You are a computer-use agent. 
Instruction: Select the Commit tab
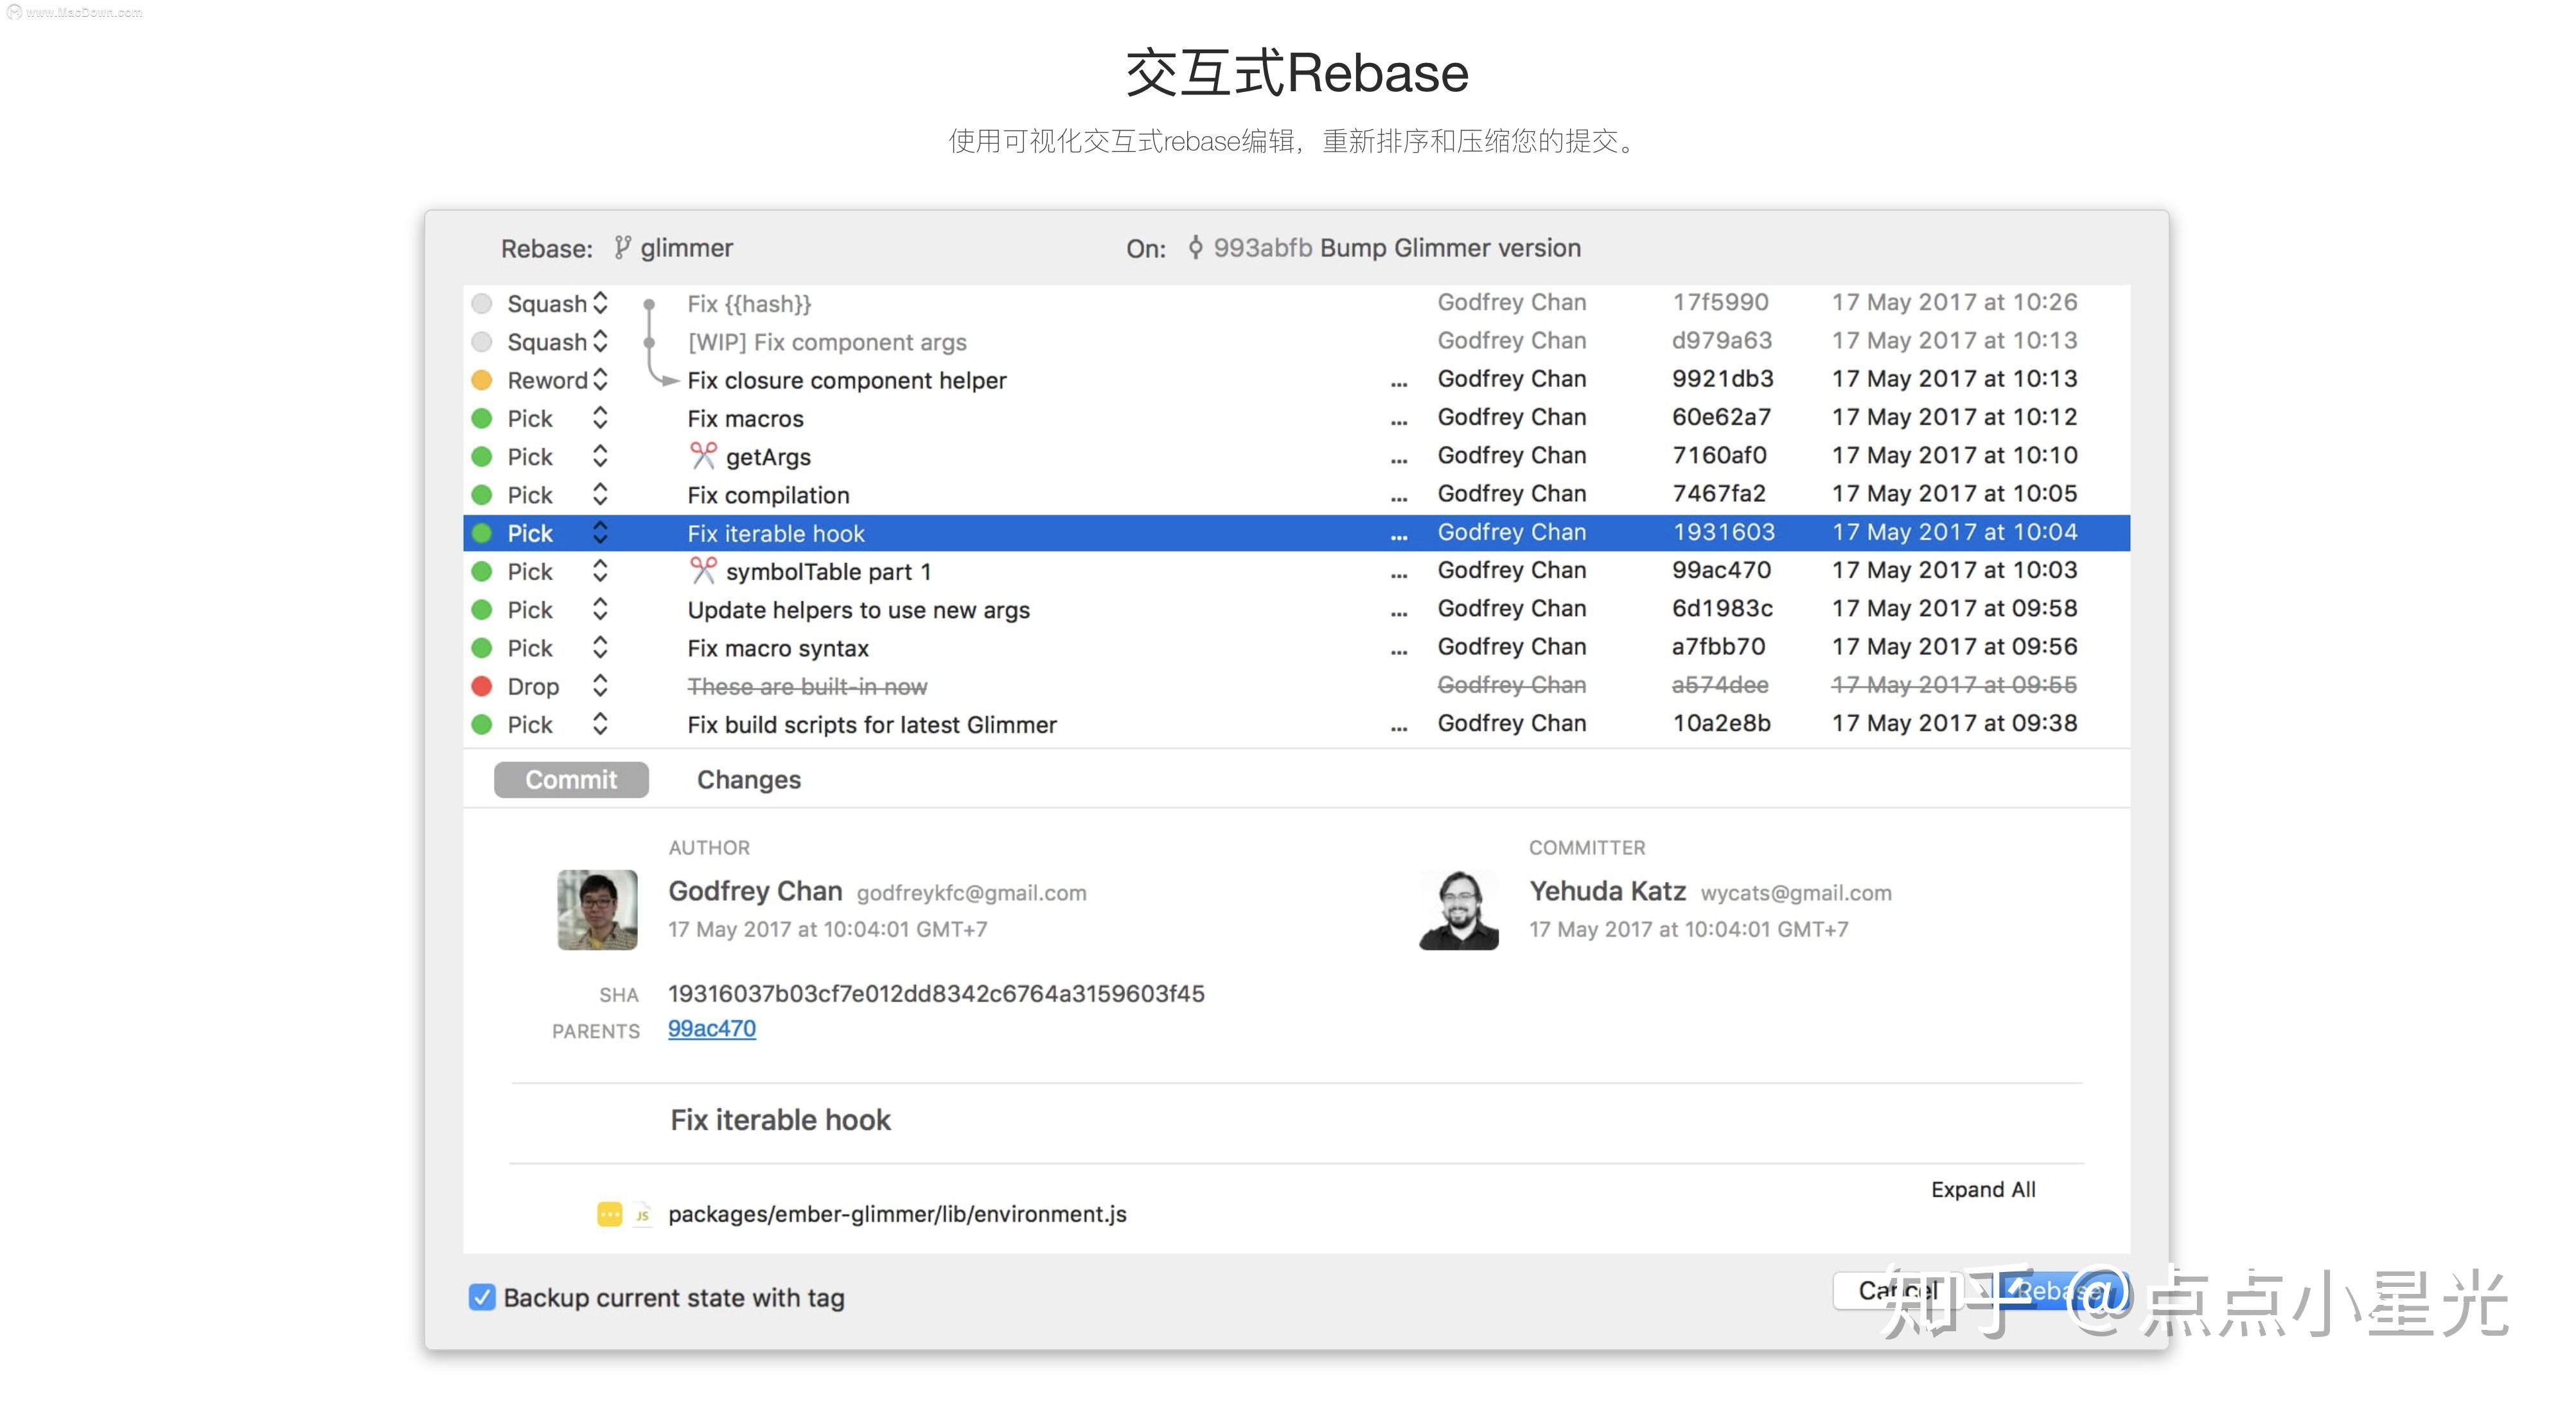point(570,779)
